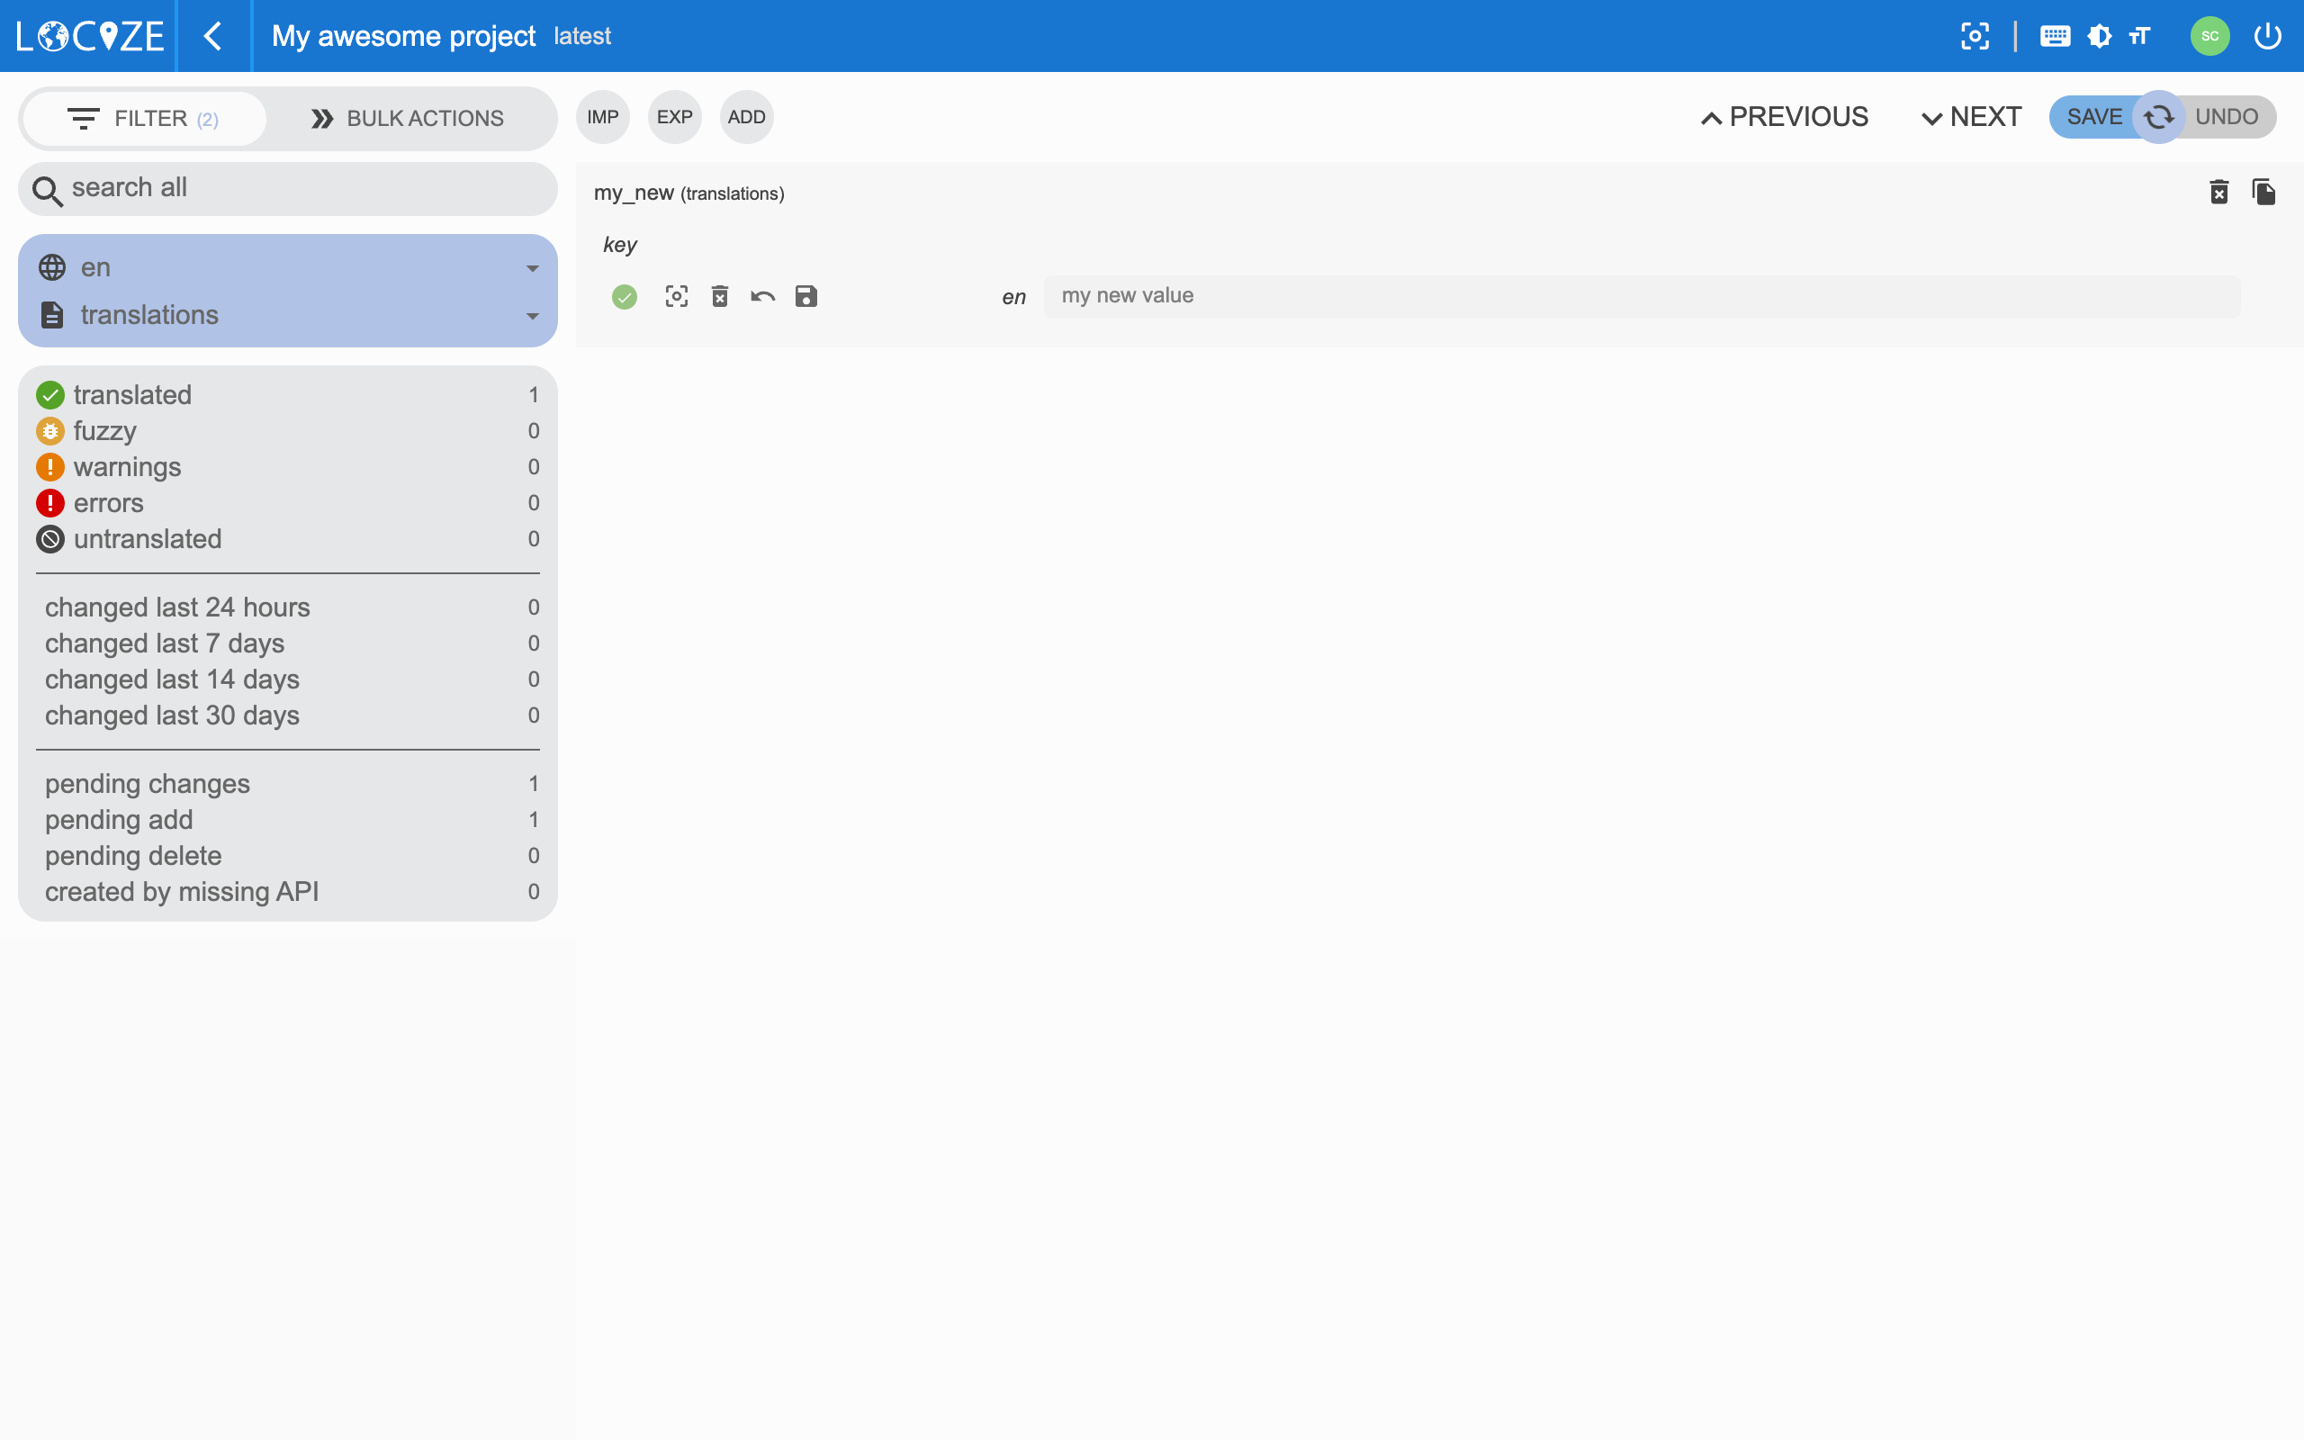Click the row undo arrow icon
This screenshot has width=2304, height=1440.
pyautogui.click(x=762, y=296)
